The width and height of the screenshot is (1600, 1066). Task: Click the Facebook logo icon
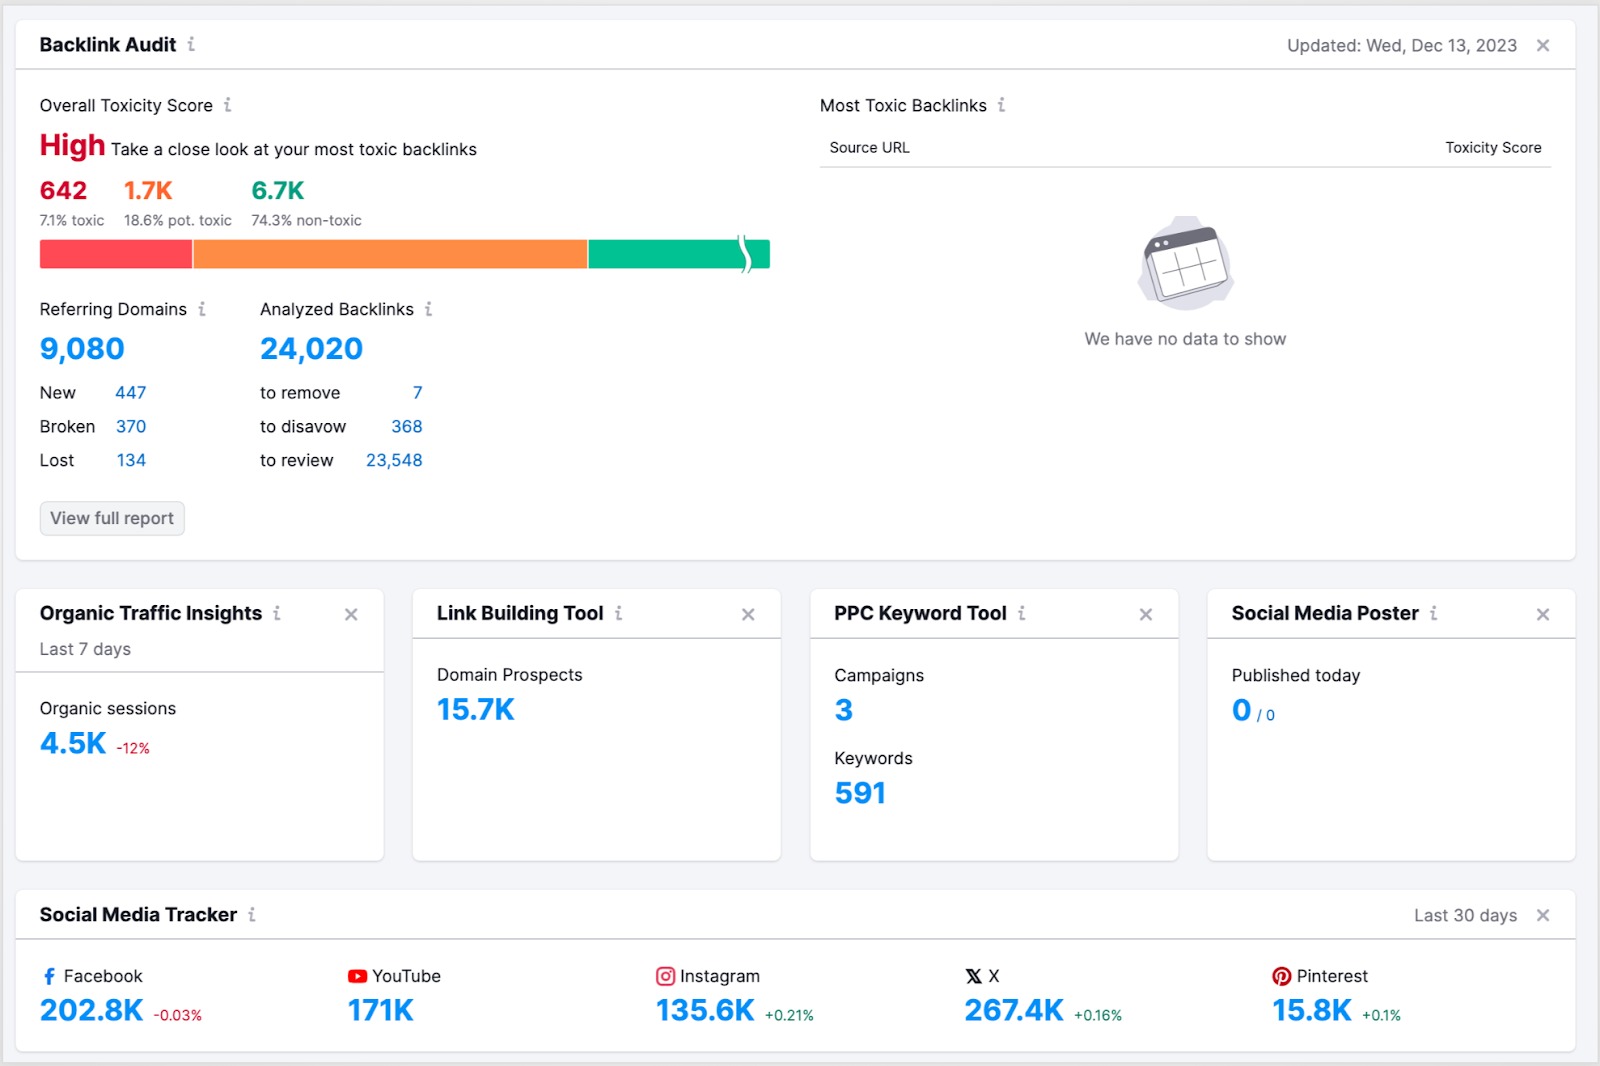point(49,976)
